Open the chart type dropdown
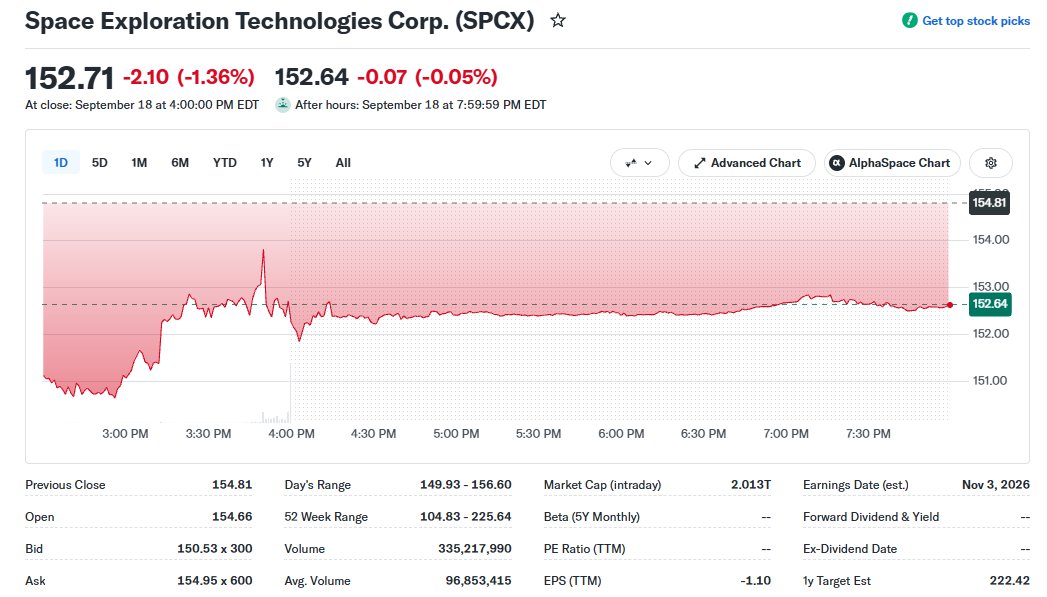1047x597 pixels. (639, 163)
